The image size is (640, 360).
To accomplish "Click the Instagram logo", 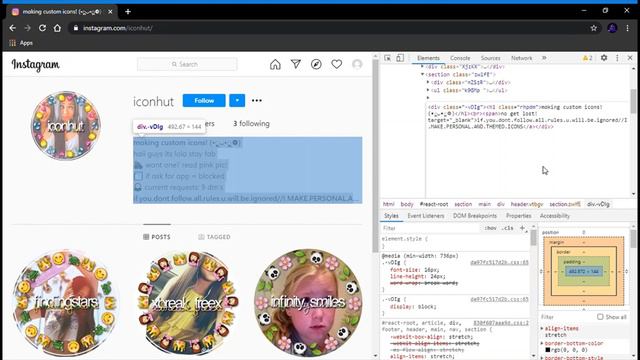I will click(36, 64).
